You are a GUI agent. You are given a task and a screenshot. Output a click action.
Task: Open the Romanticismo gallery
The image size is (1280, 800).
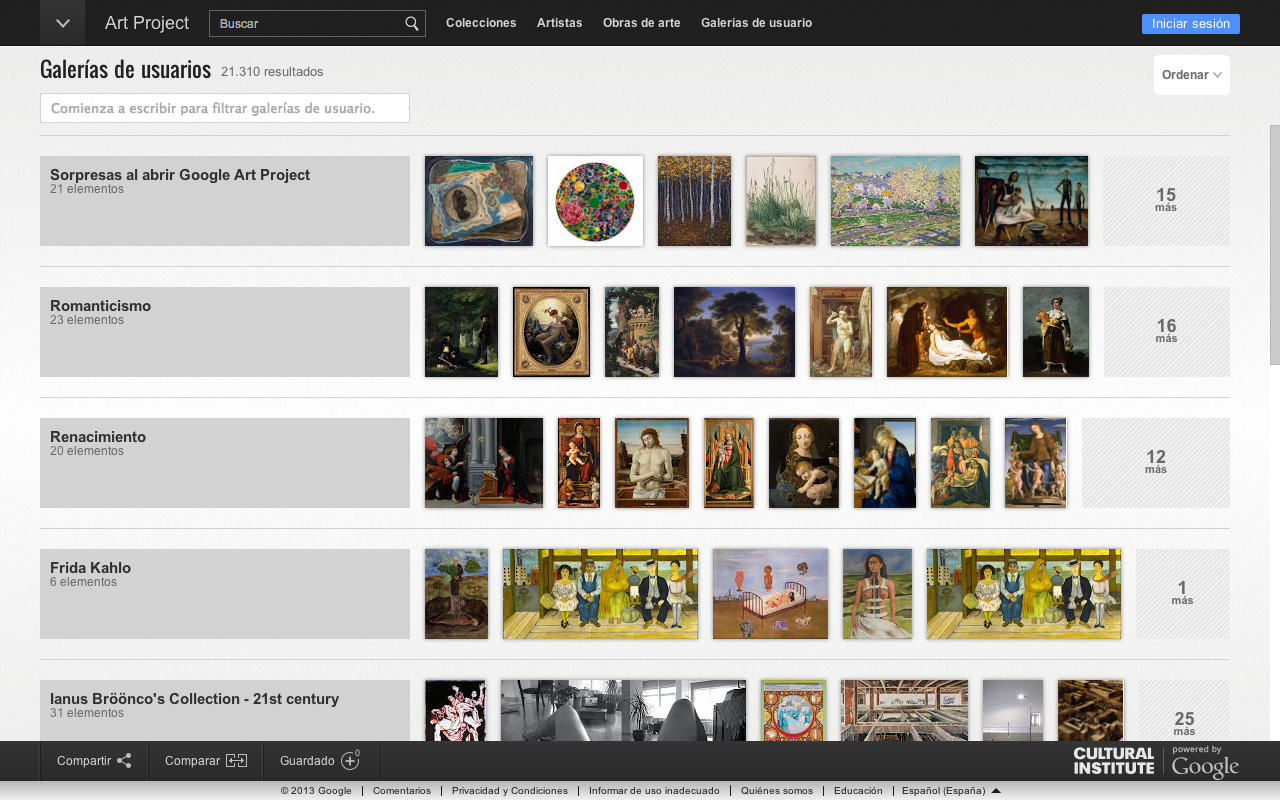pos(225,332)
